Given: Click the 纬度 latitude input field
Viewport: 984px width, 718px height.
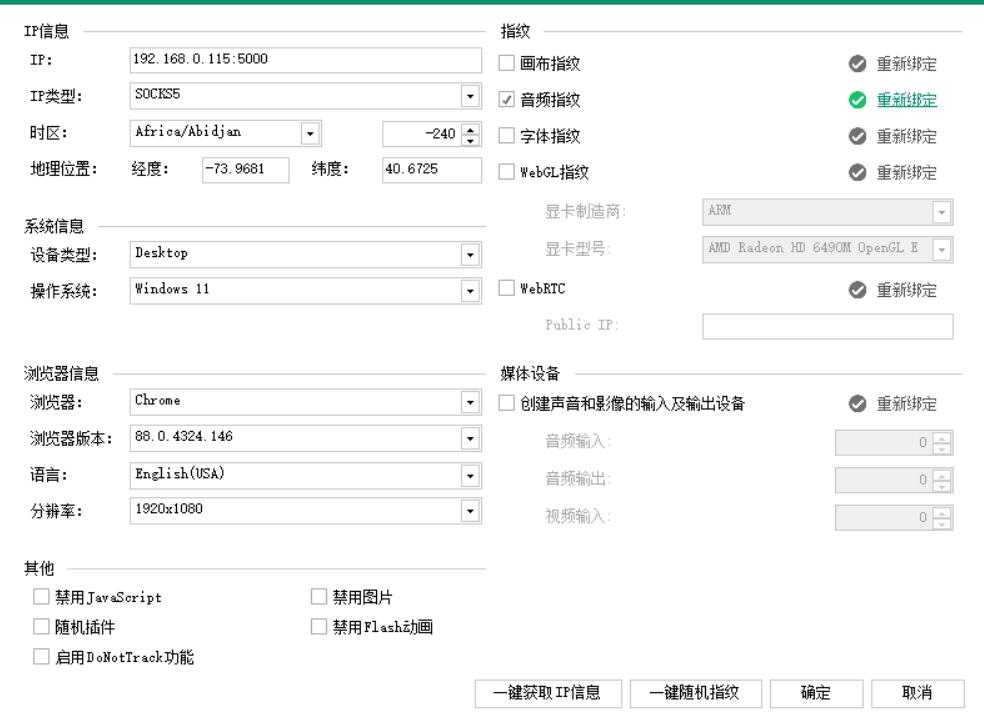Looking at the screenshot, I should click(432, 169).
